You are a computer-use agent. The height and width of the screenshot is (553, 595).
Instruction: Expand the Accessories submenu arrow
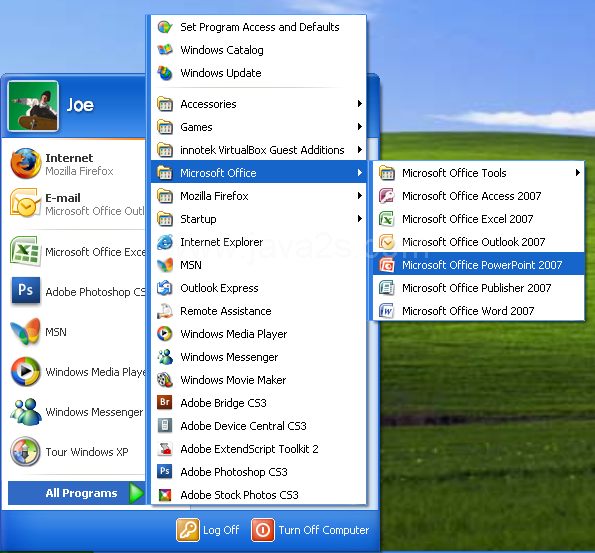pyautogui.click(x=359, y=104)
